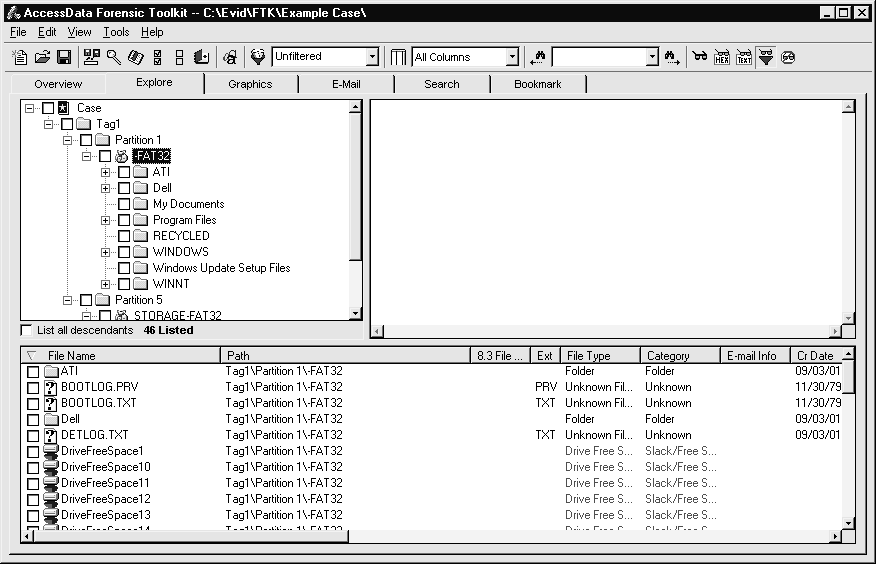Toggle the pressed filtered-view glasses icon
This screenshot has width=876, height=564.
(766, 57)
